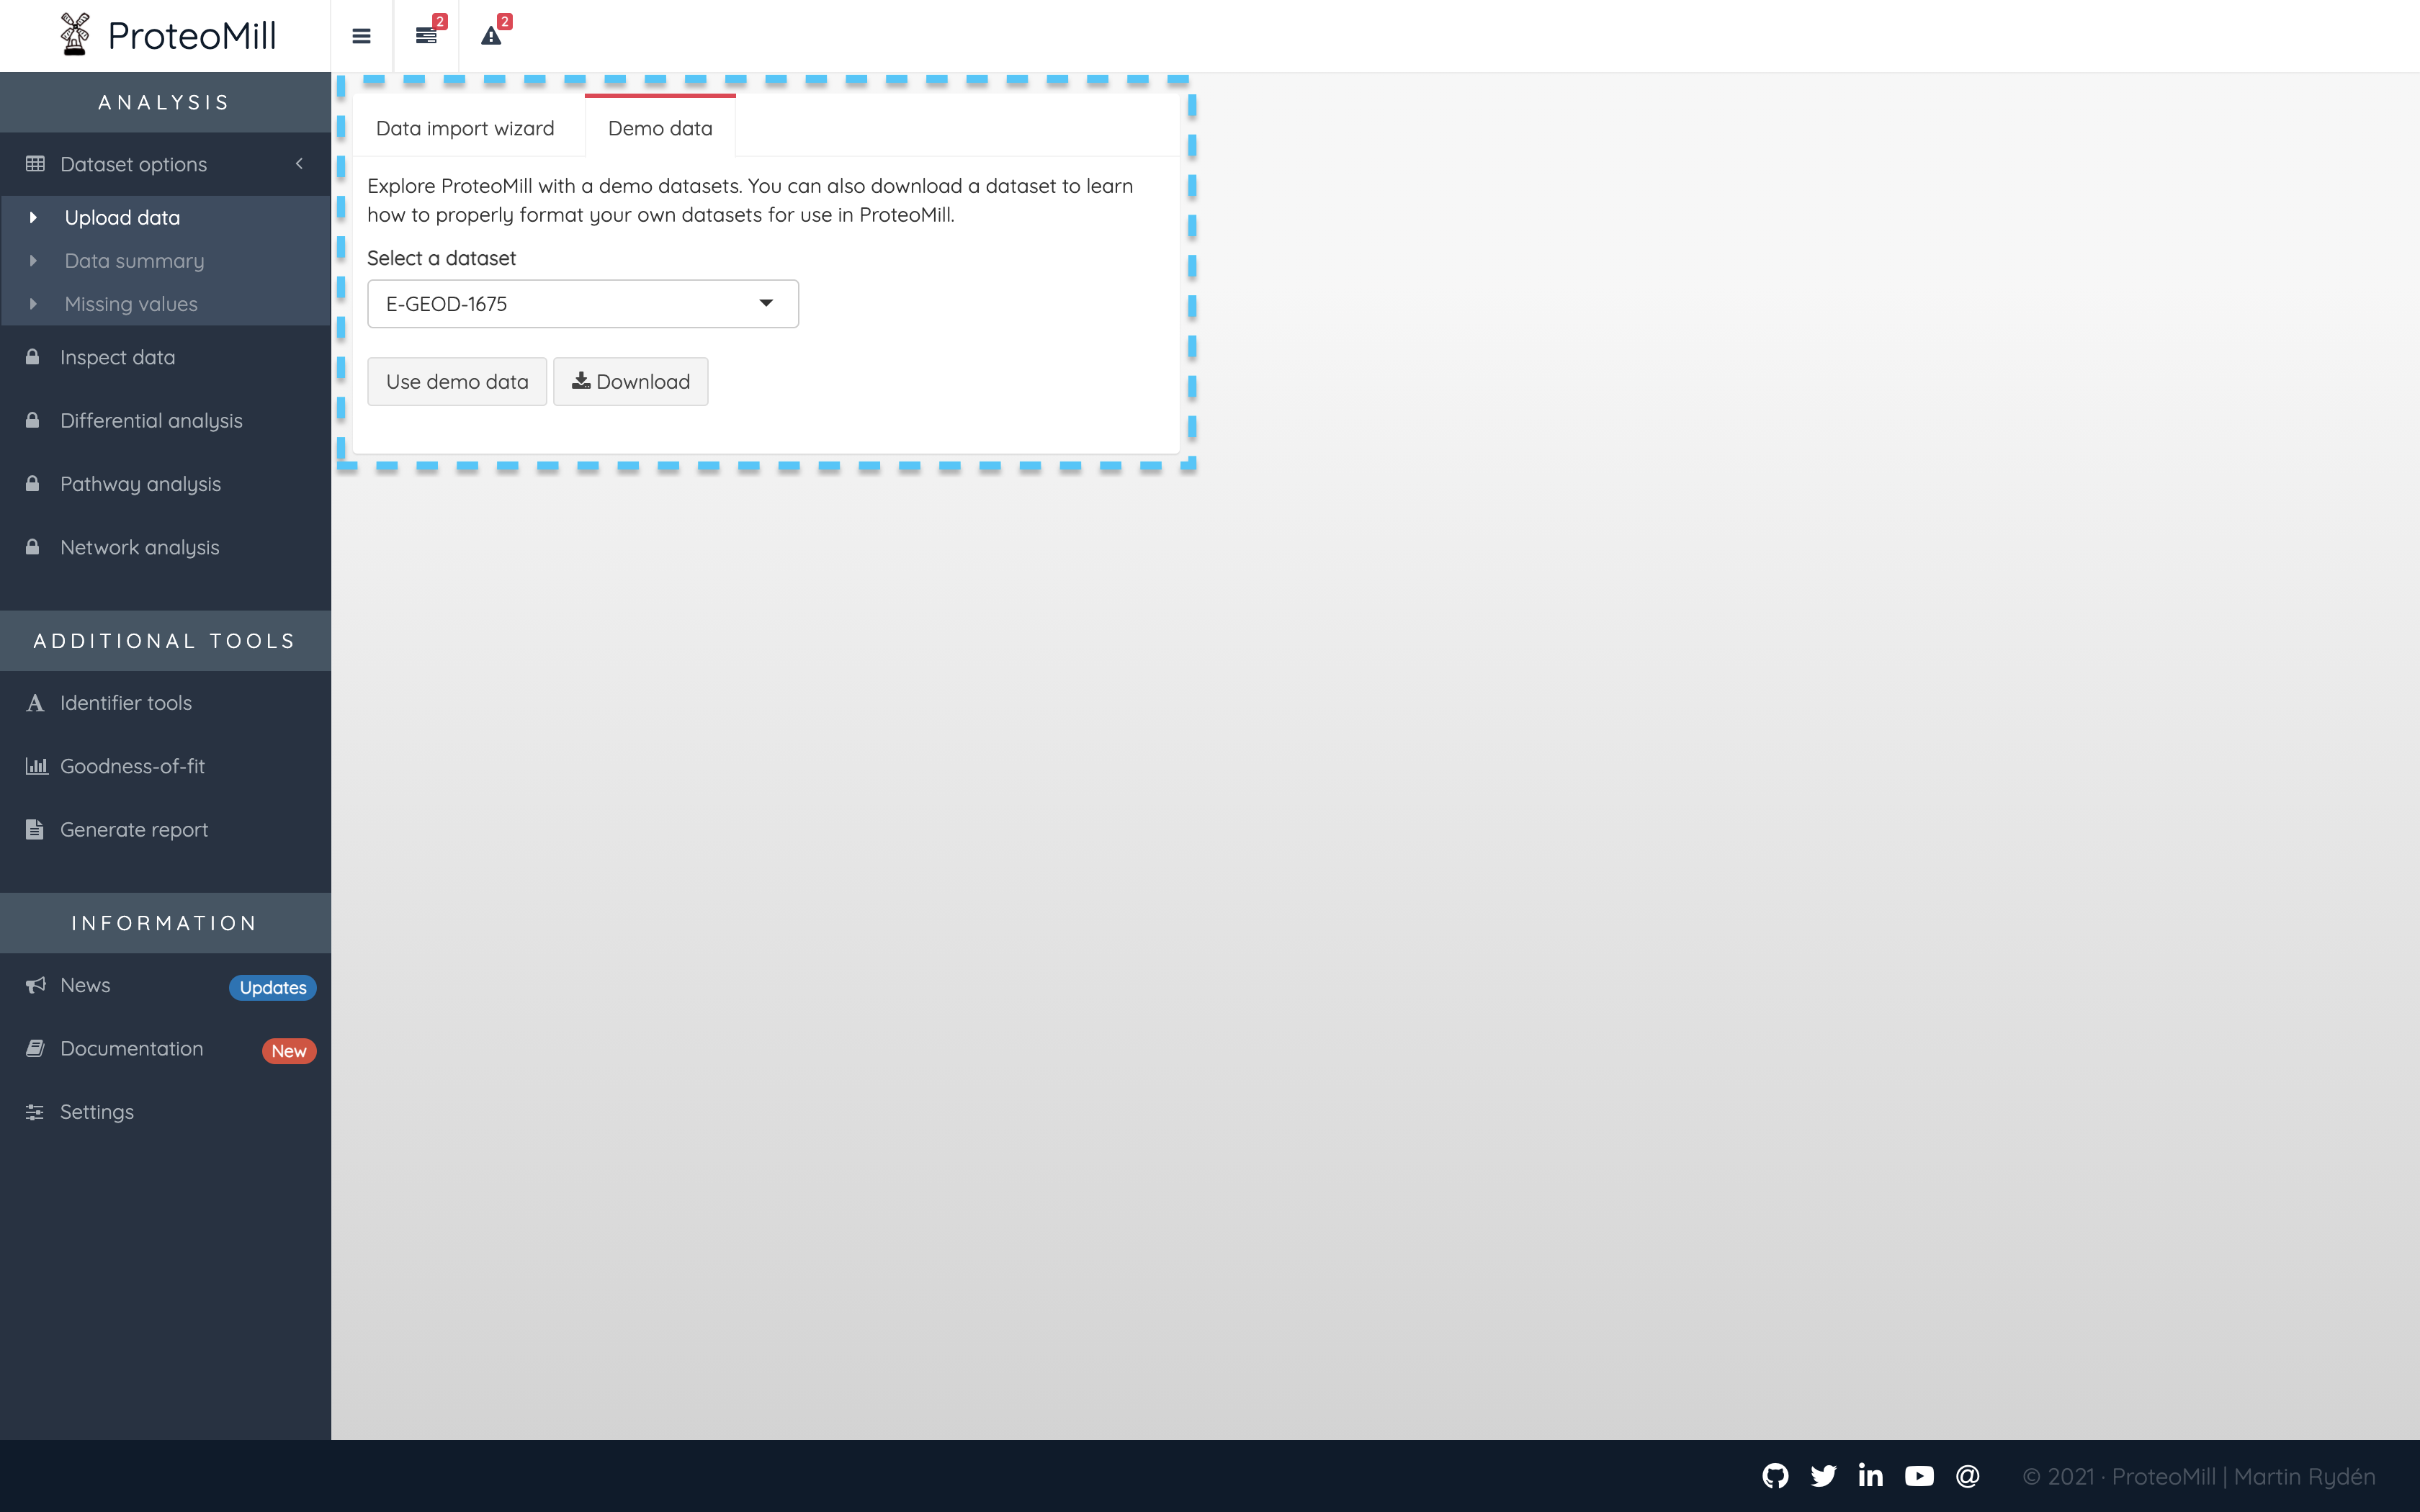The width and height of the screenshot is (2420, 1512).
Task: Open the GitHub icon in footer
Action: click(x=1775, y=1476)
